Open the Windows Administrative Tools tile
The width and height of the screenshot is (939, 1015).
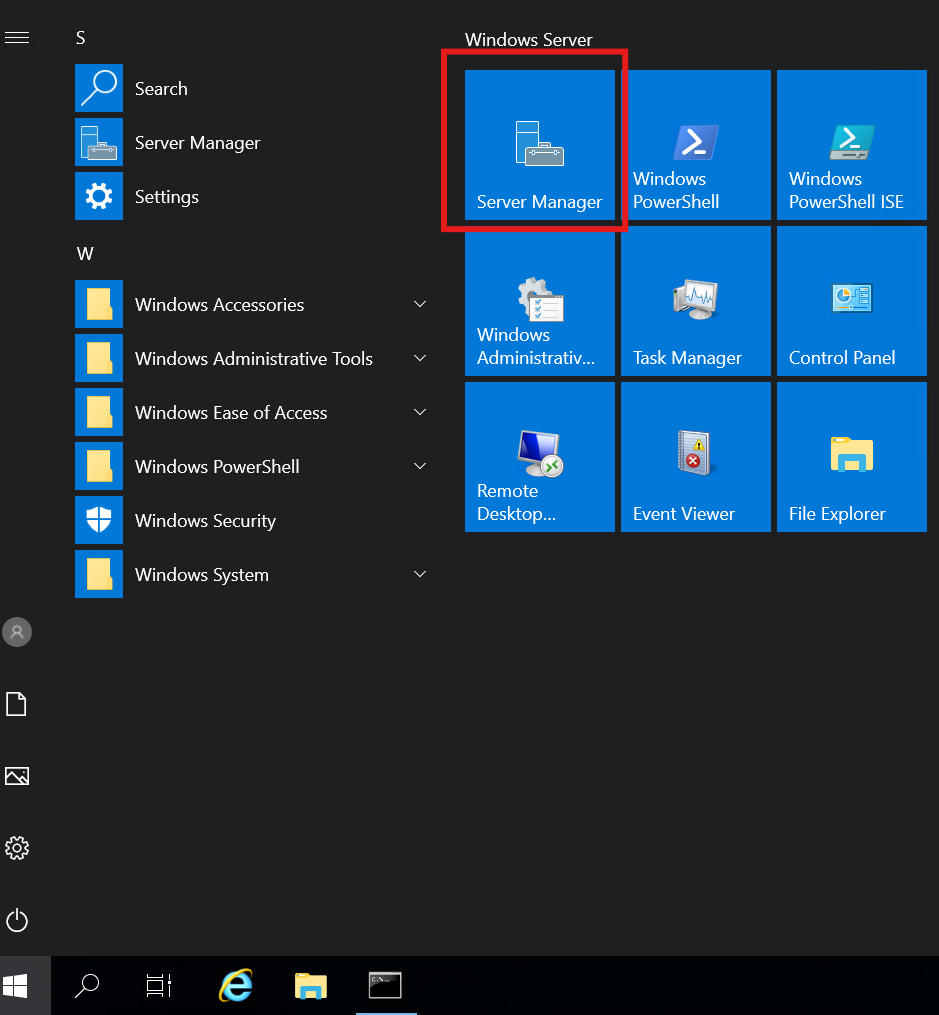pyautogui.click(x=539, y=302)
